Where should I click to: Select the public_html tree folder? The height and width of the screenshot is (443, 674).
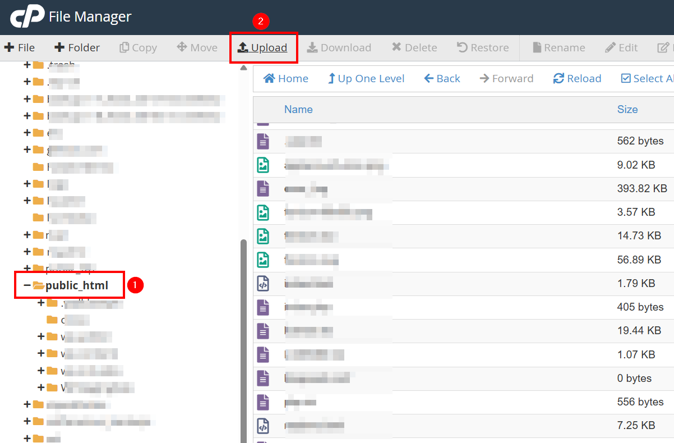pyautogui.click(x=77, y=285)
